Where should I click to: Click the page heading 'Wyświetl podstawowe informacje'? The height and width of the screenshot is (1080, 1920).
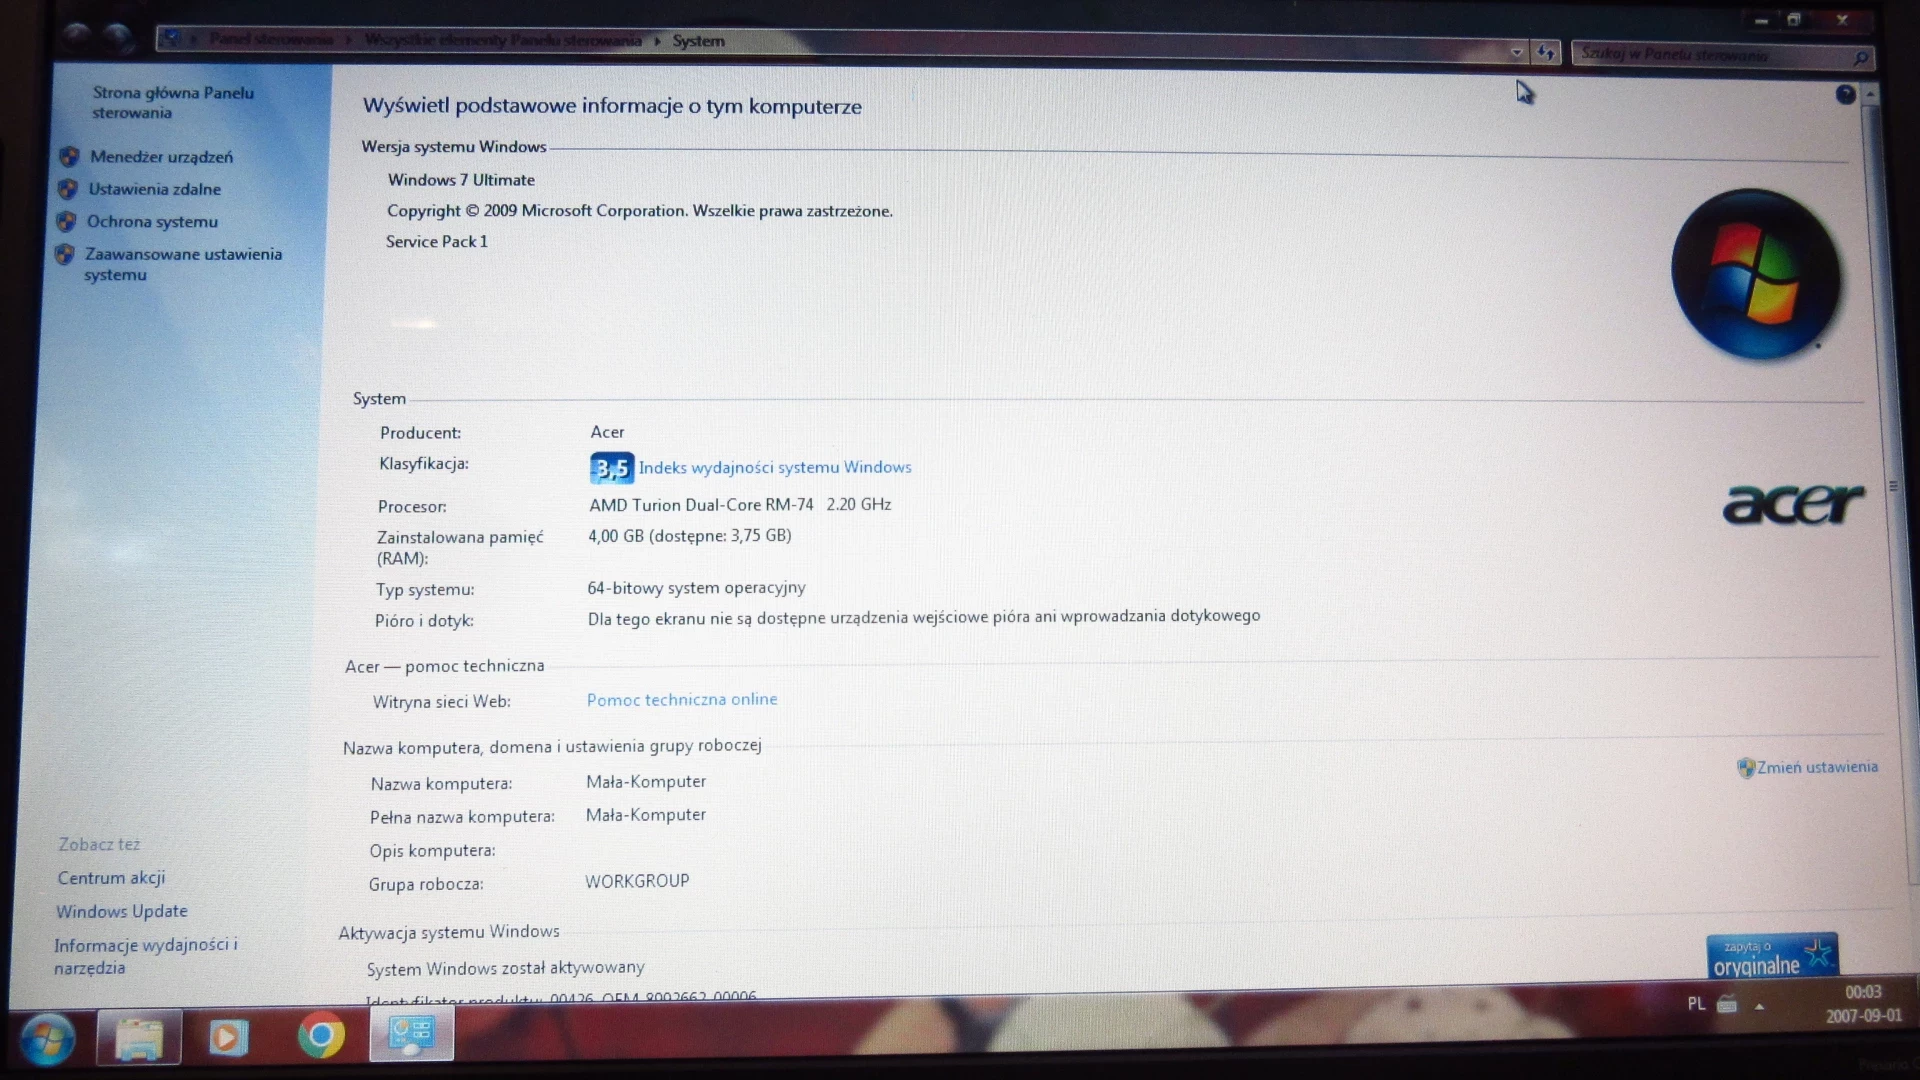612,106
